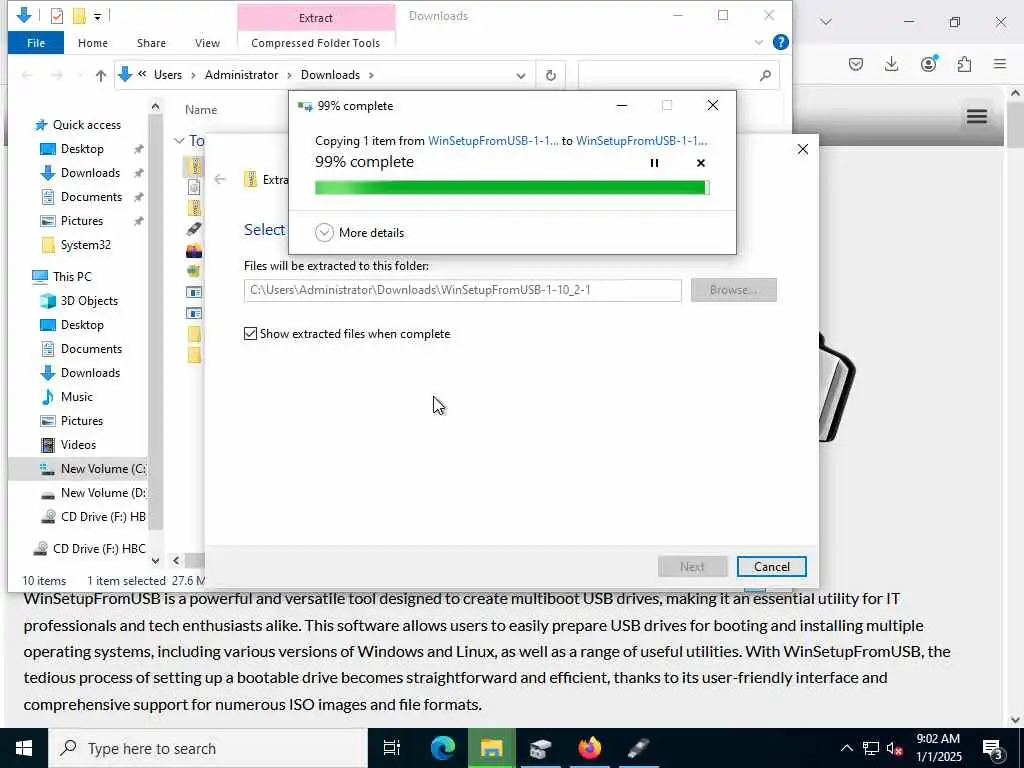Screen dimensions: 1024x768
Task: Open the System32 folder shortcut
Action: pyautogui.click(x=85, y=245)
